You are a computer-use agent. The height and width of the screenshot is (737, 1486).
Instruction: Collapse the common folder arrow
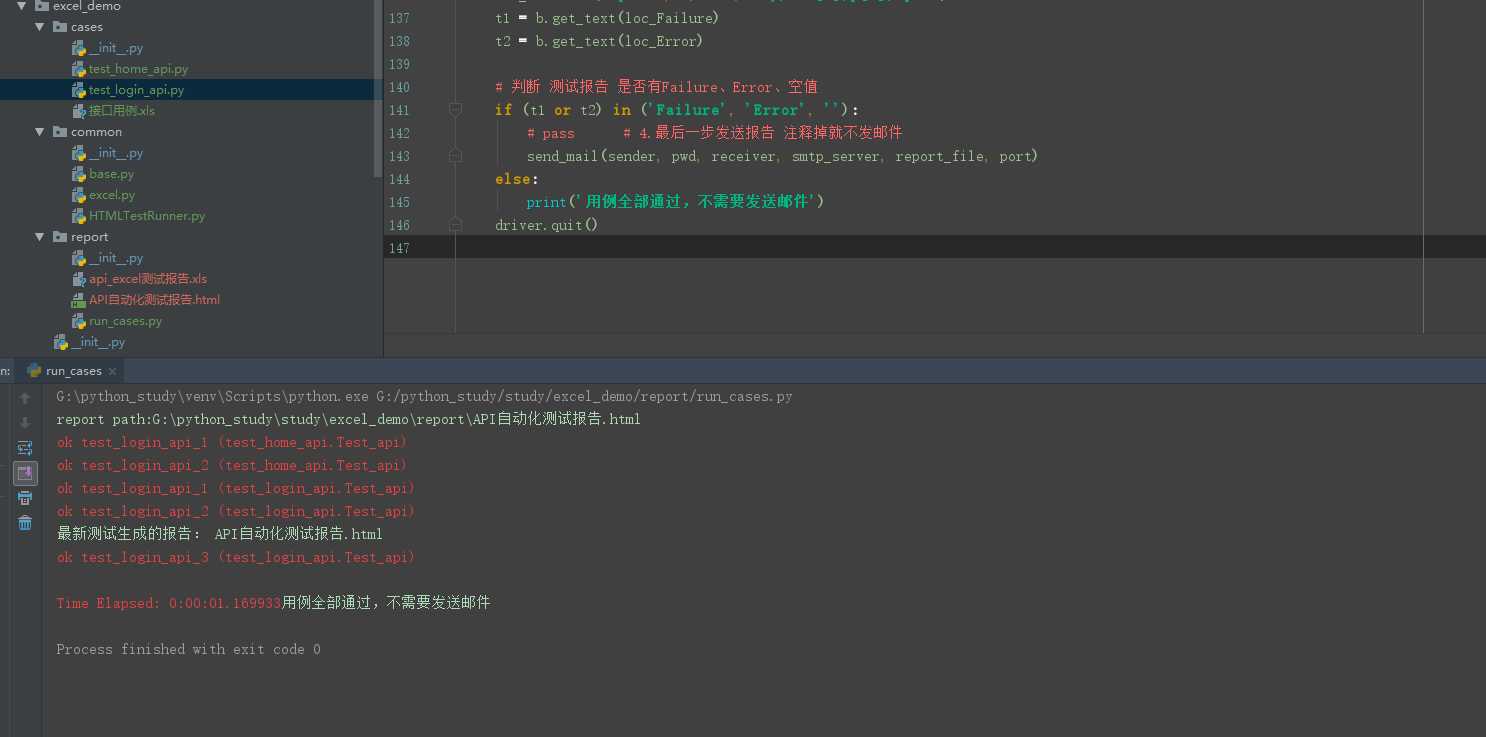(x=39, y=132)
